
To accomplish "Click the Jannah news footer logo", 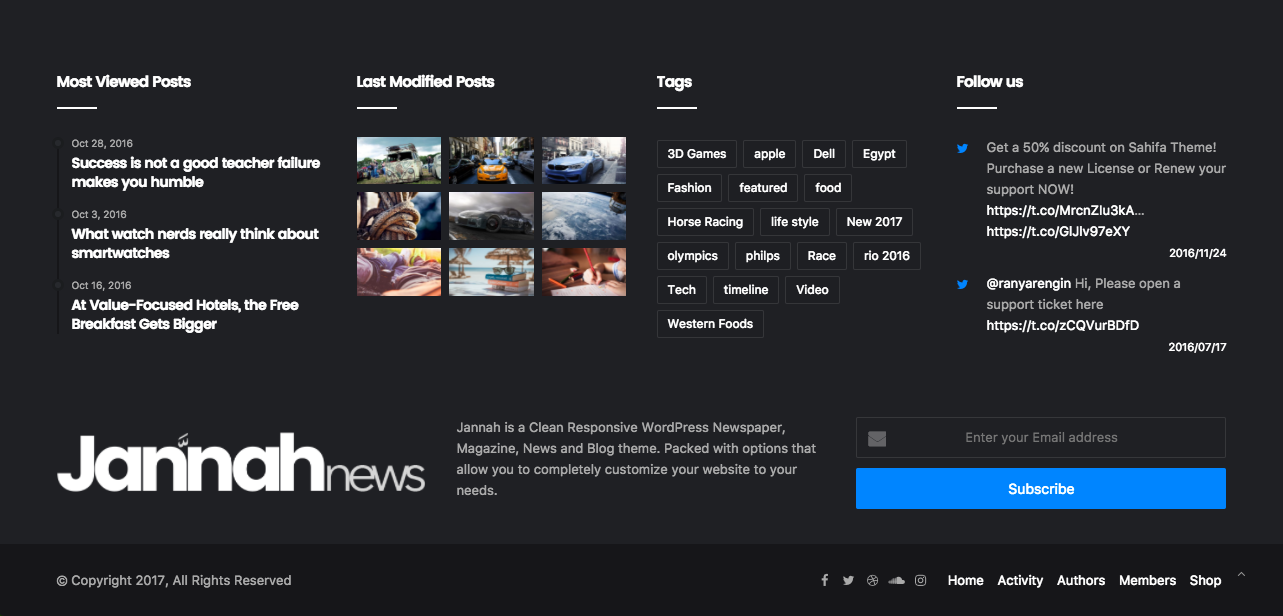I will [241, 463].
